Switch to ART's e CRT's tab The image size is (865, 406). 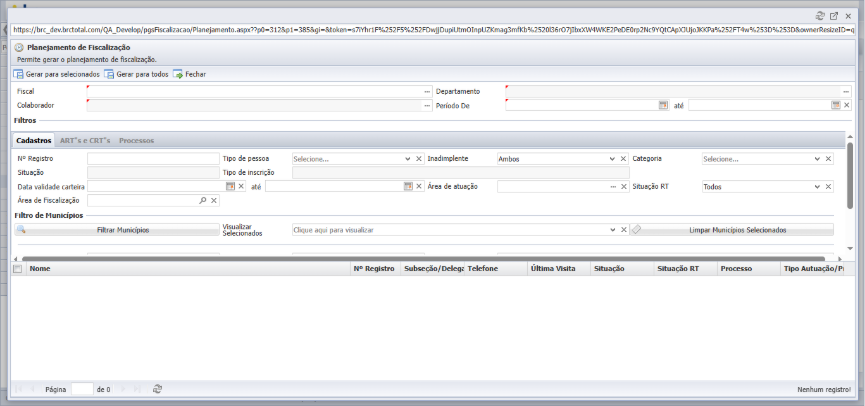[x=85, y=141]
